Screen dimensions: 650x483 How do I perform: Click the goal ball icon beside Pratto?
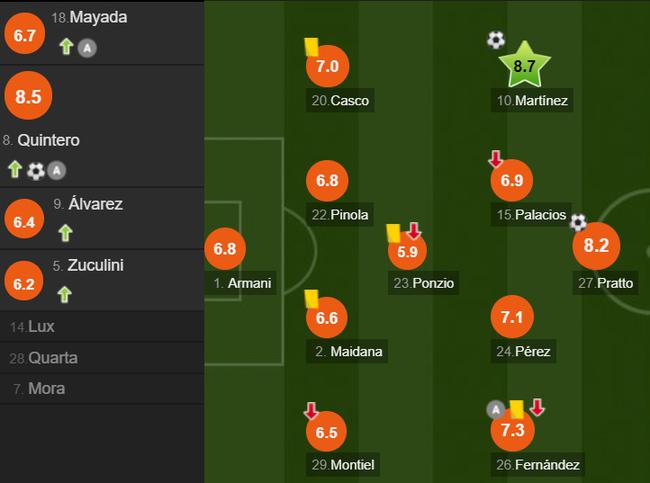(x=578, y=222)
